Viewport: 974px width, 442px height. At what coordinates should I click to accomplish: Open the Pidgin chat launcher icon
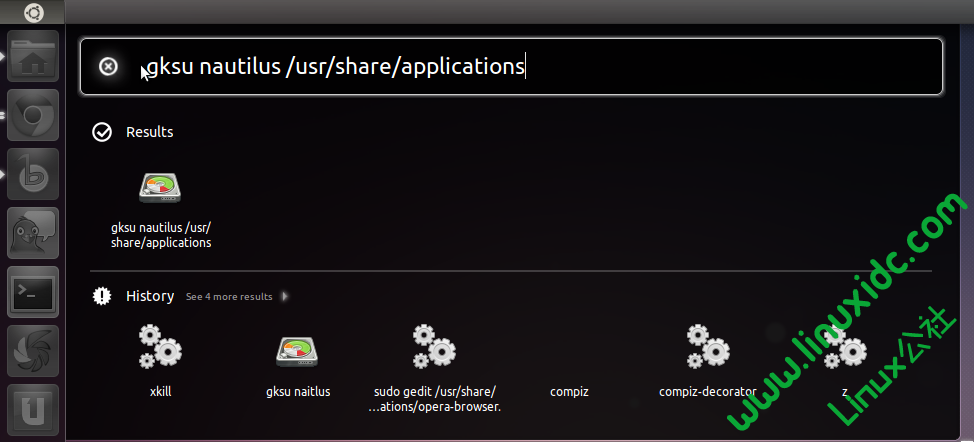click(33, 233)
